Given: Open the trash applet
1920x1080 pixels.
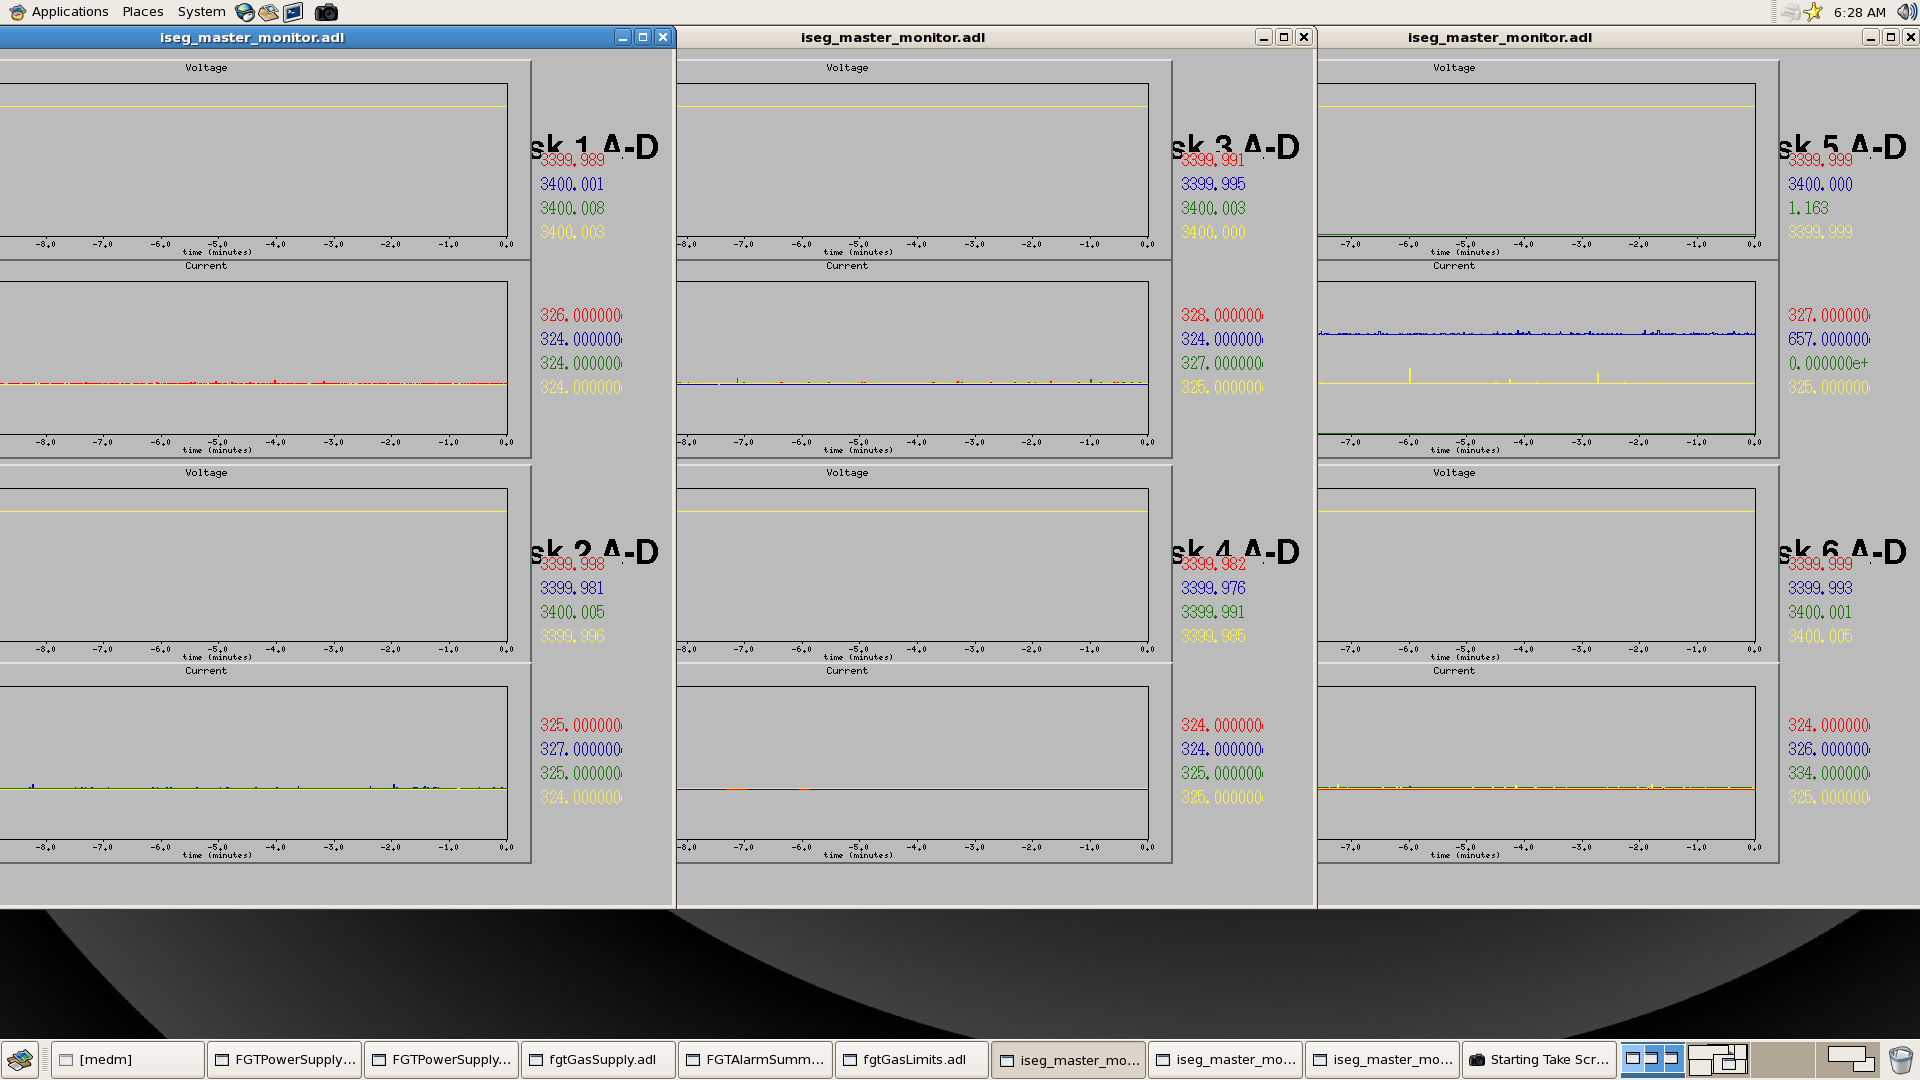Looking at the screenshot, I should point(1900,1059).
